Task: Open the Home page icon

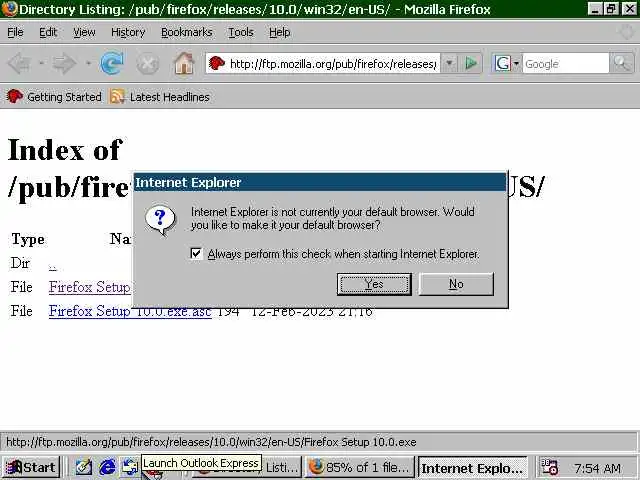Action: click(x=184, y=63)
